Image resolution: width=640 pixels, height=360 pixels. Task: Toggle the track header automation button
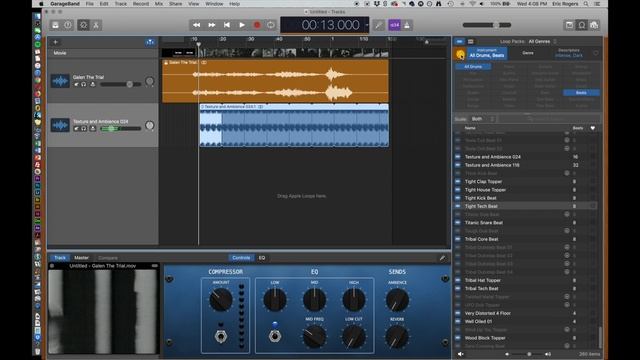pyautogui.click(x=150, y=42)
